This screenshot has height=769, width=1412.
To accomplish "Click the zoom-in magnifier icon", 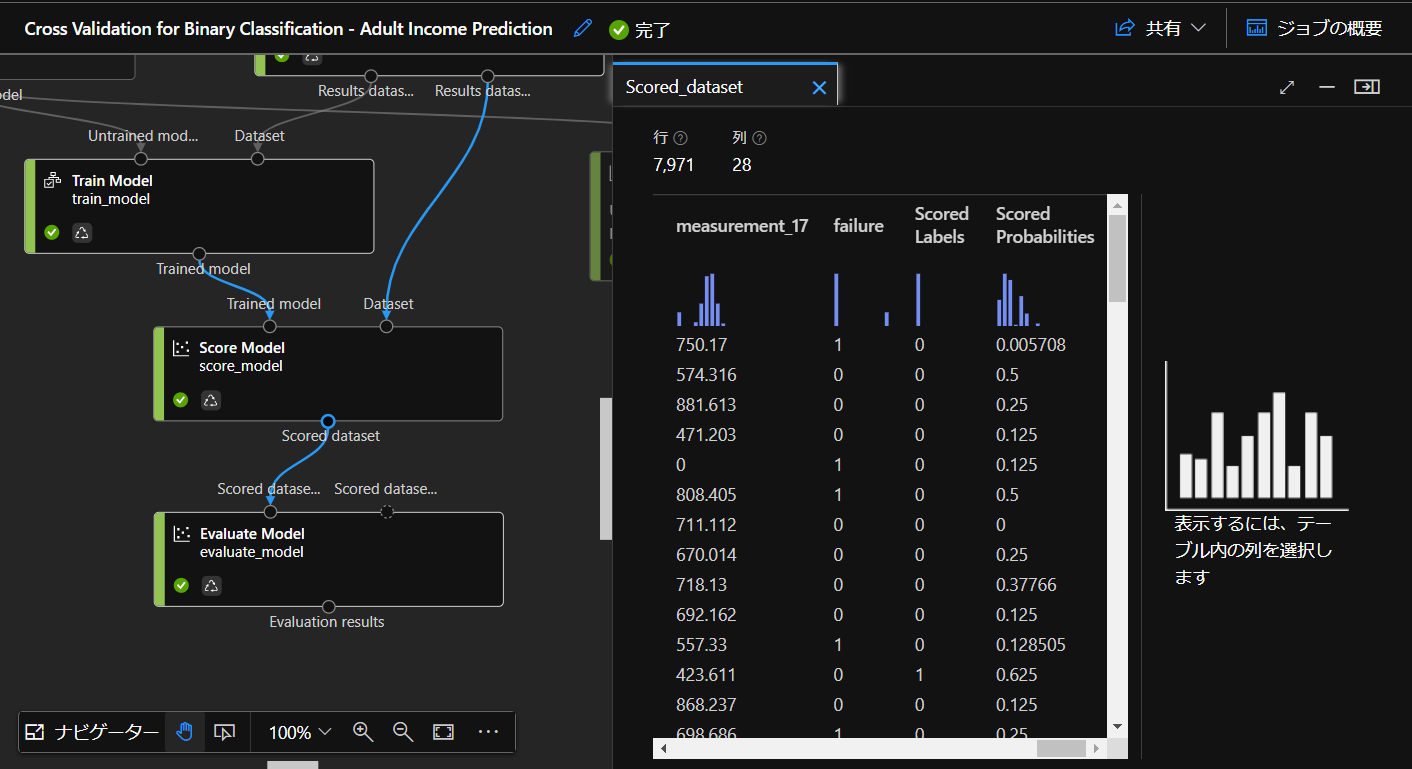I will coord(363,732).
